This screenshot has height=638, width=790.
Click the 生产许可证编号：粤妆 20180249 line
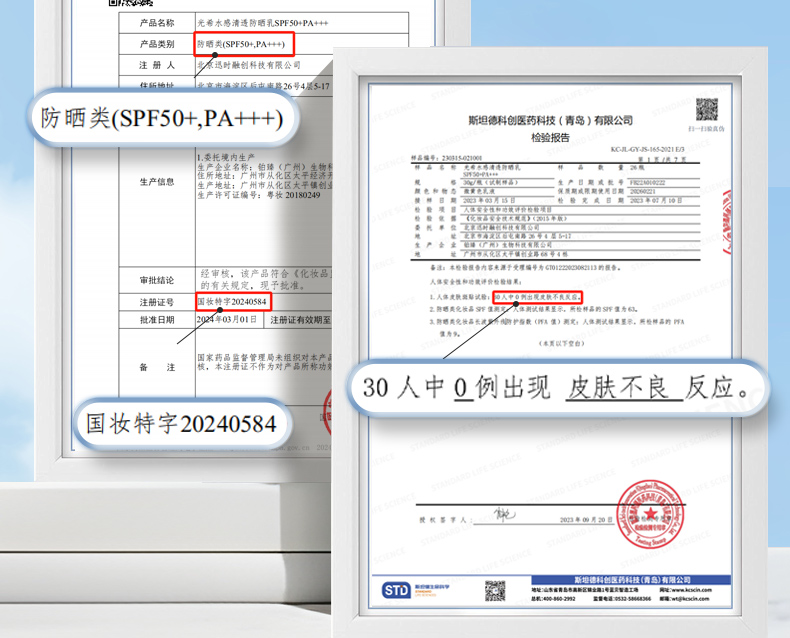tap(258, 195)
